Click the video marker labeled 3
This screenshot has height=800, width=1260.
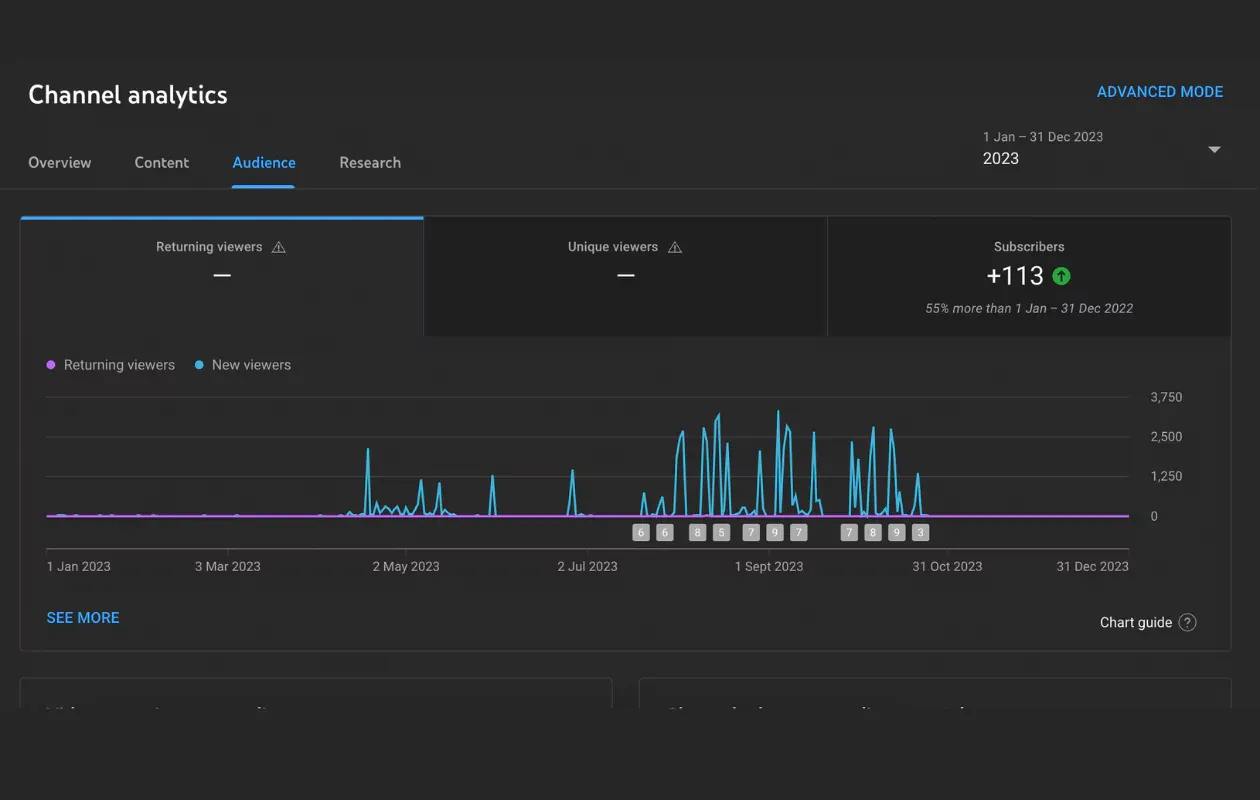click(x=921, y=532)
